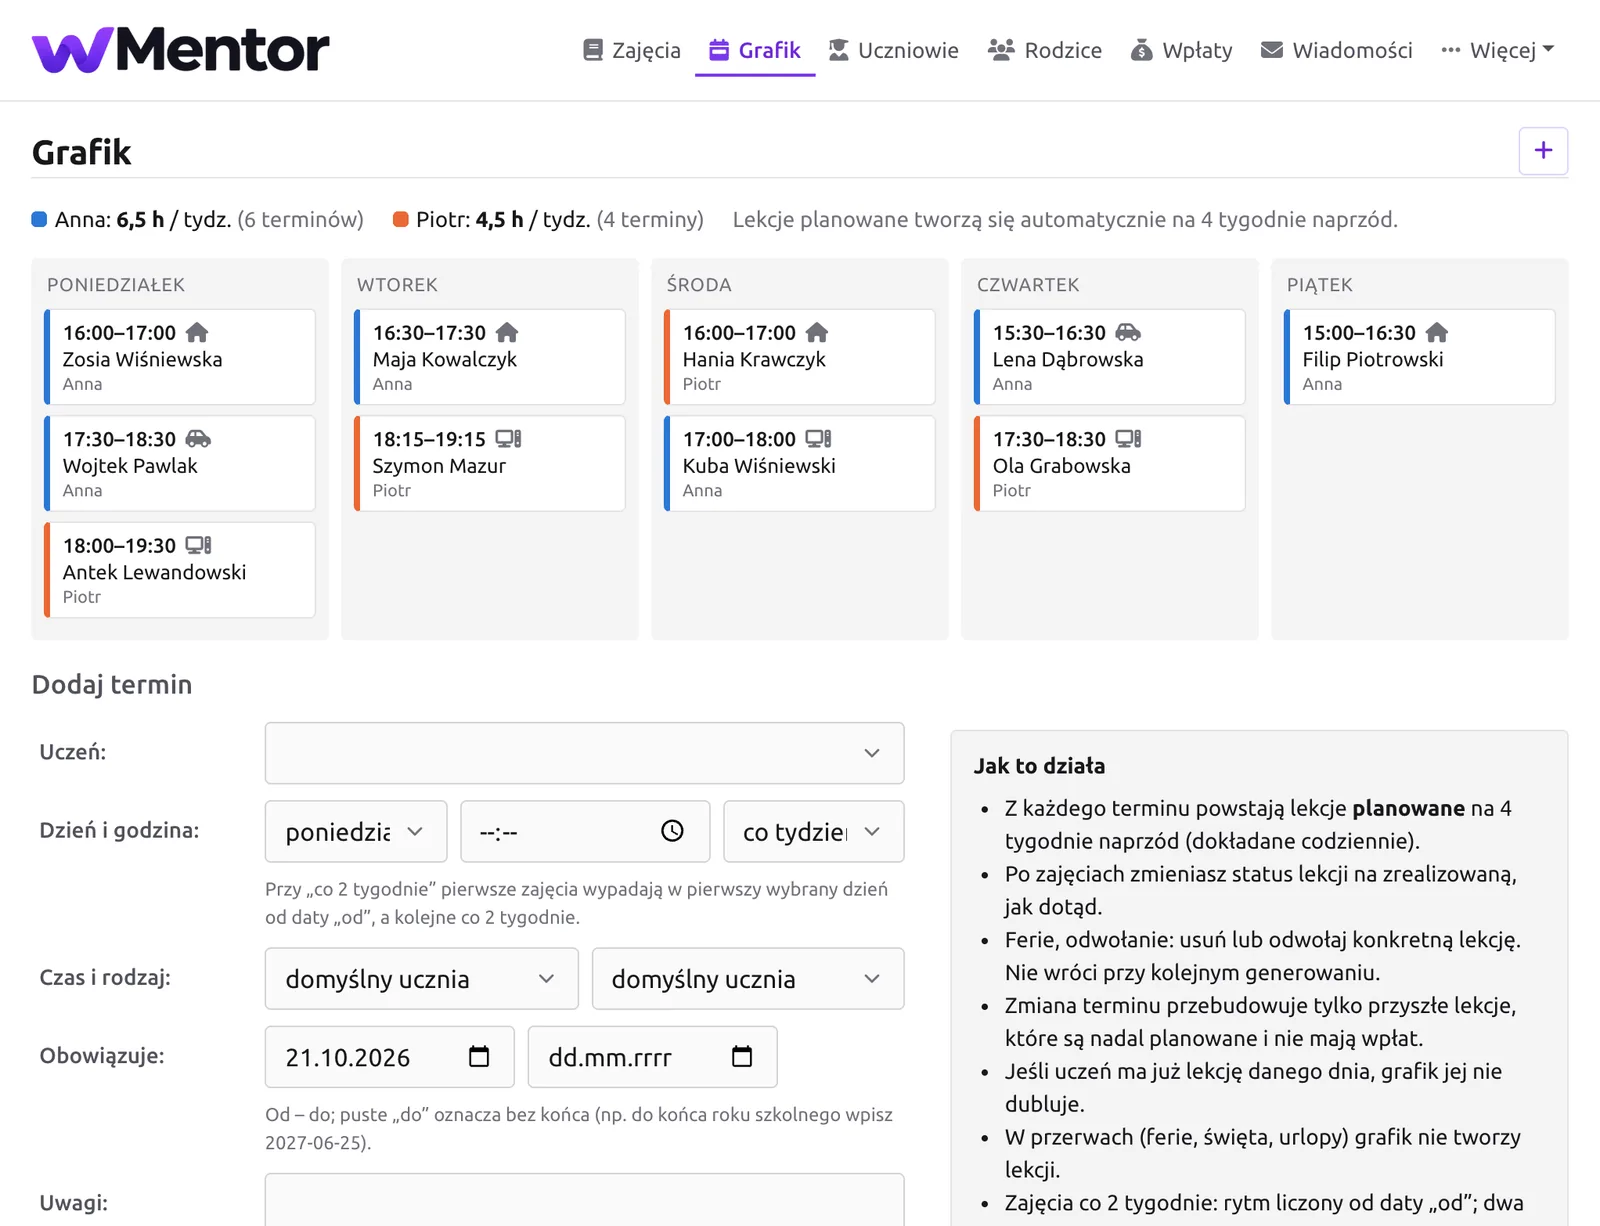The image size is (1600, 1226).
Task: Open the frequency dropdown co tydzień
Action: click(814, 832)
